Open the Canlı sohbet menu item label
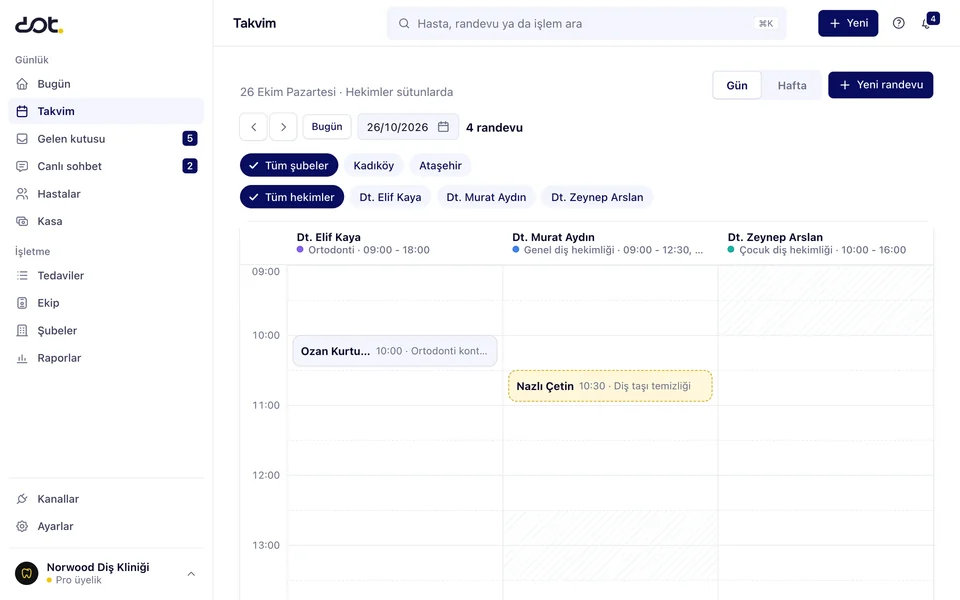Screen dimensions: 960x600 70,167
